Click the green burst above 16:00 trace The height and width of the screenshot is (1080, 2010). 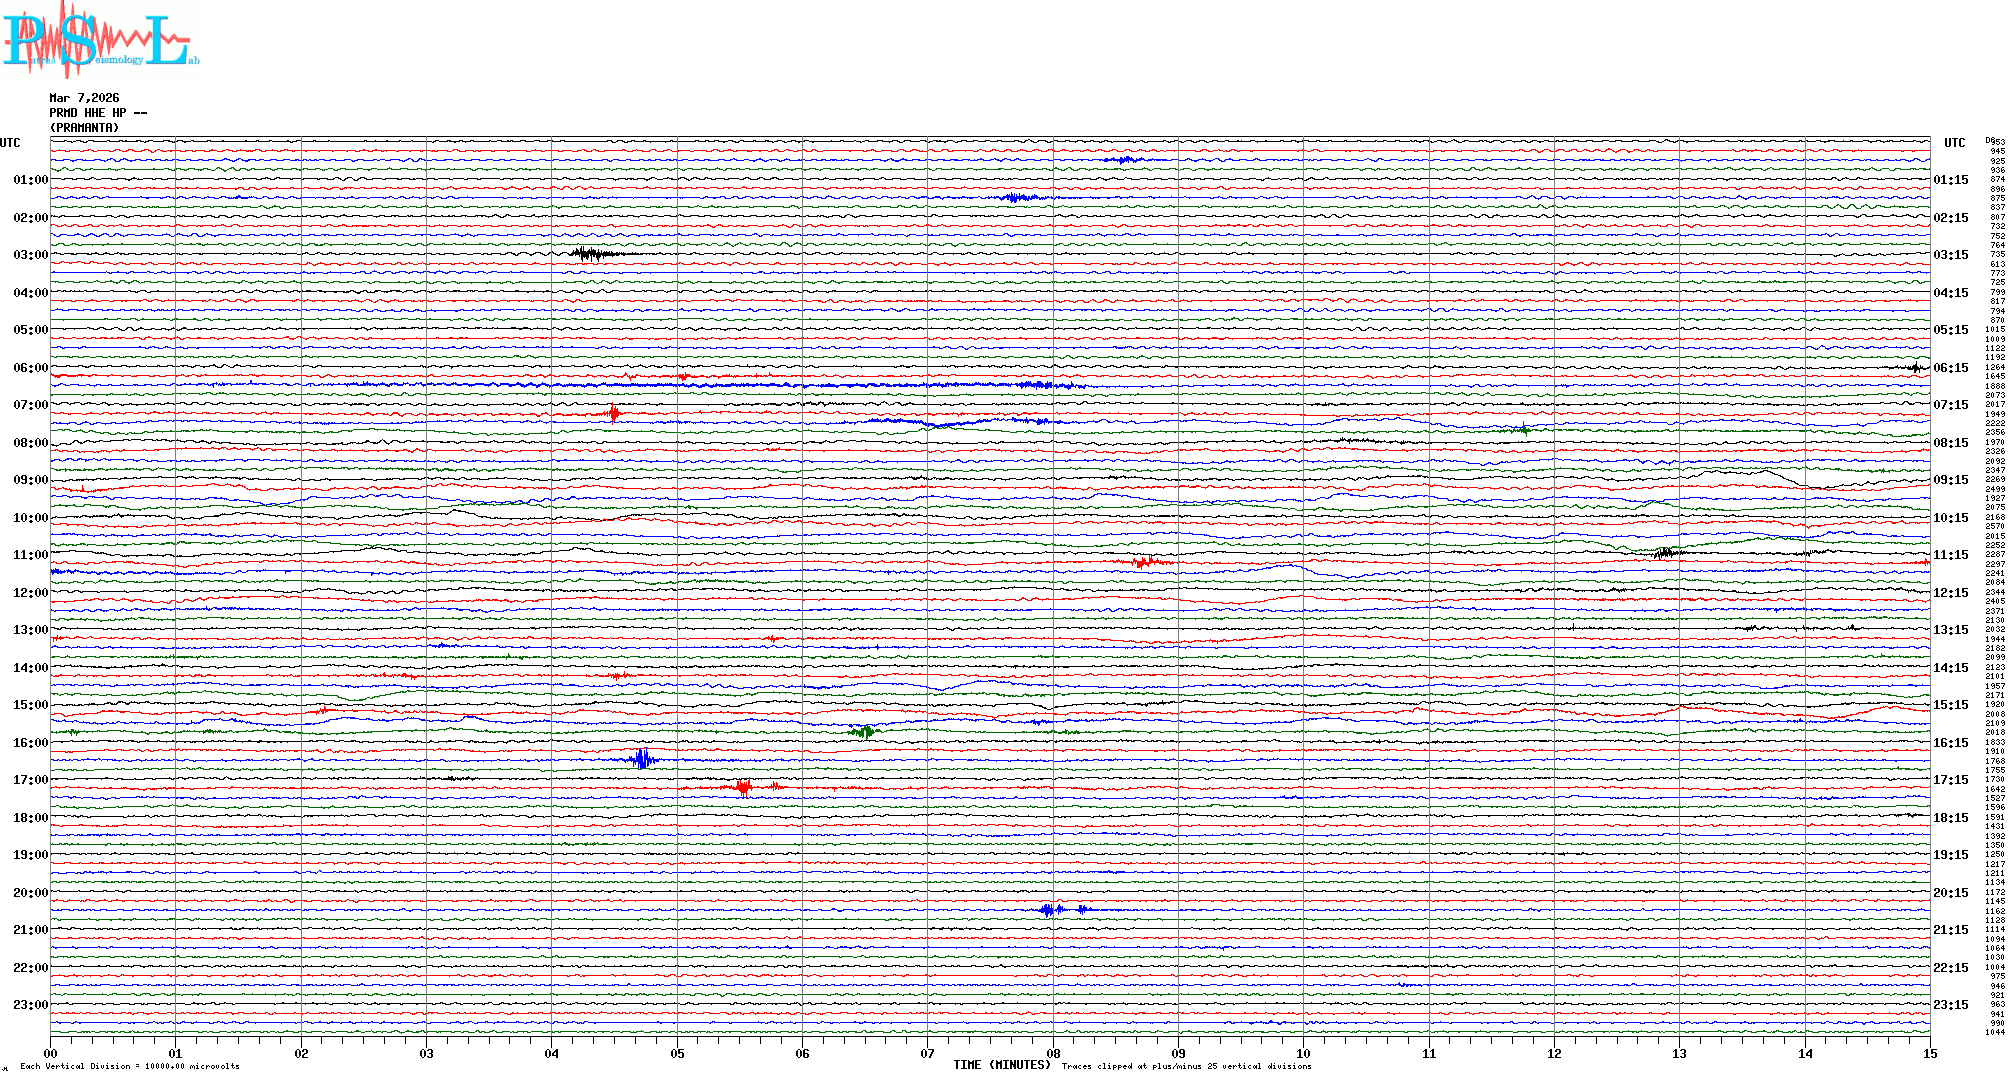tap(863, 732)
